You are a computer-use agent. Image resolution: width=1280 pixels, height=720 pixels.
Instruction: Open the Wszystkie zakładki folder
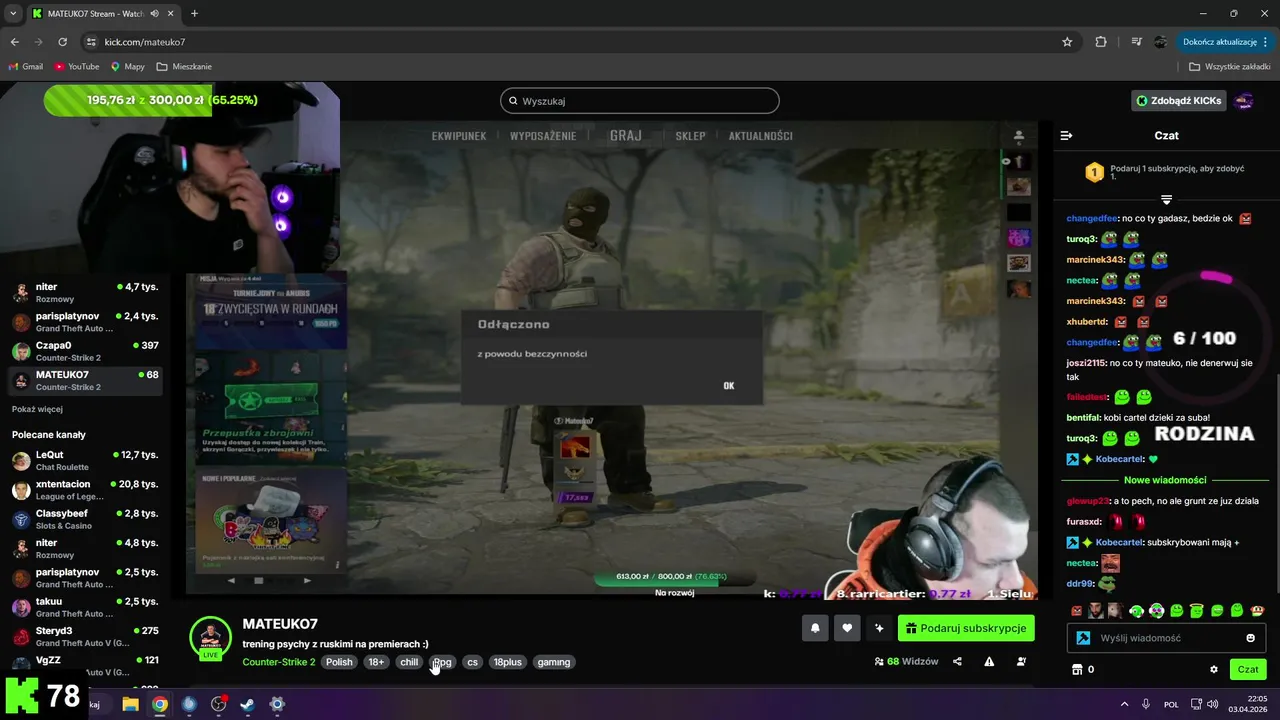1230,66
